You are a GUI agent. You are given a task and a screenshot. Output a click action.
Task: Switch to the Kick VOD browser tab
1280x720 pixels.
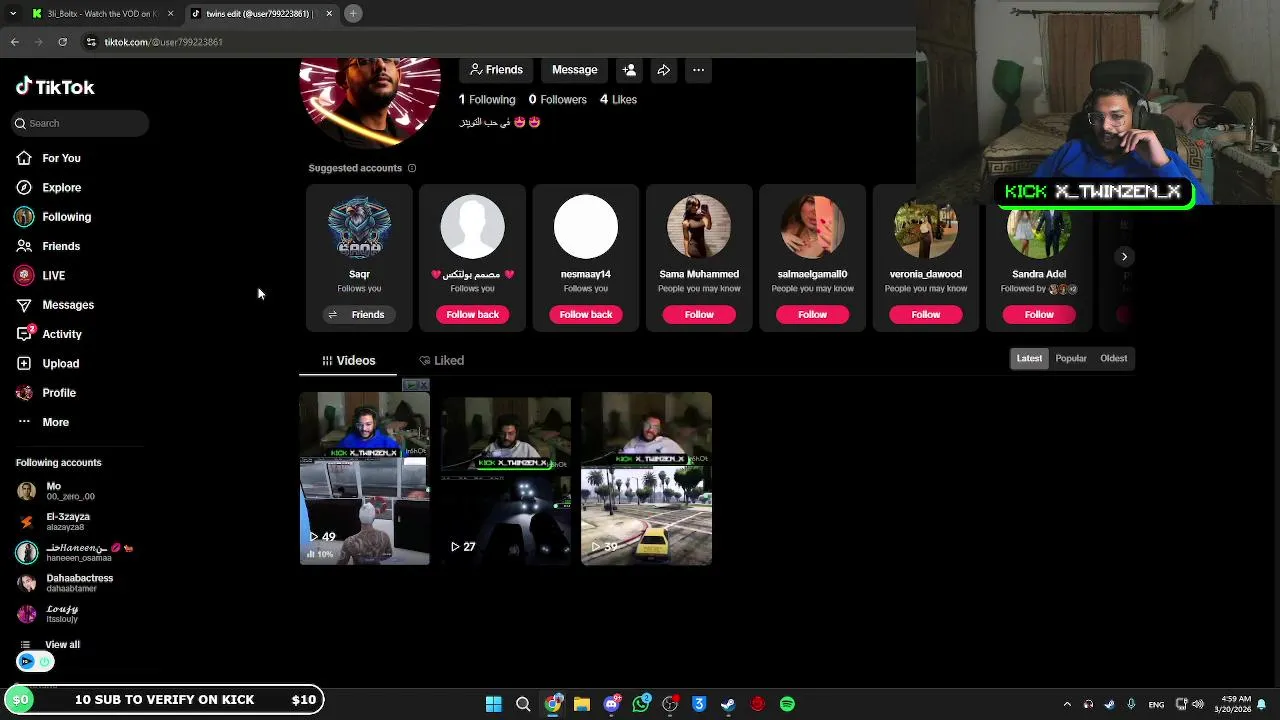[102, 14]
